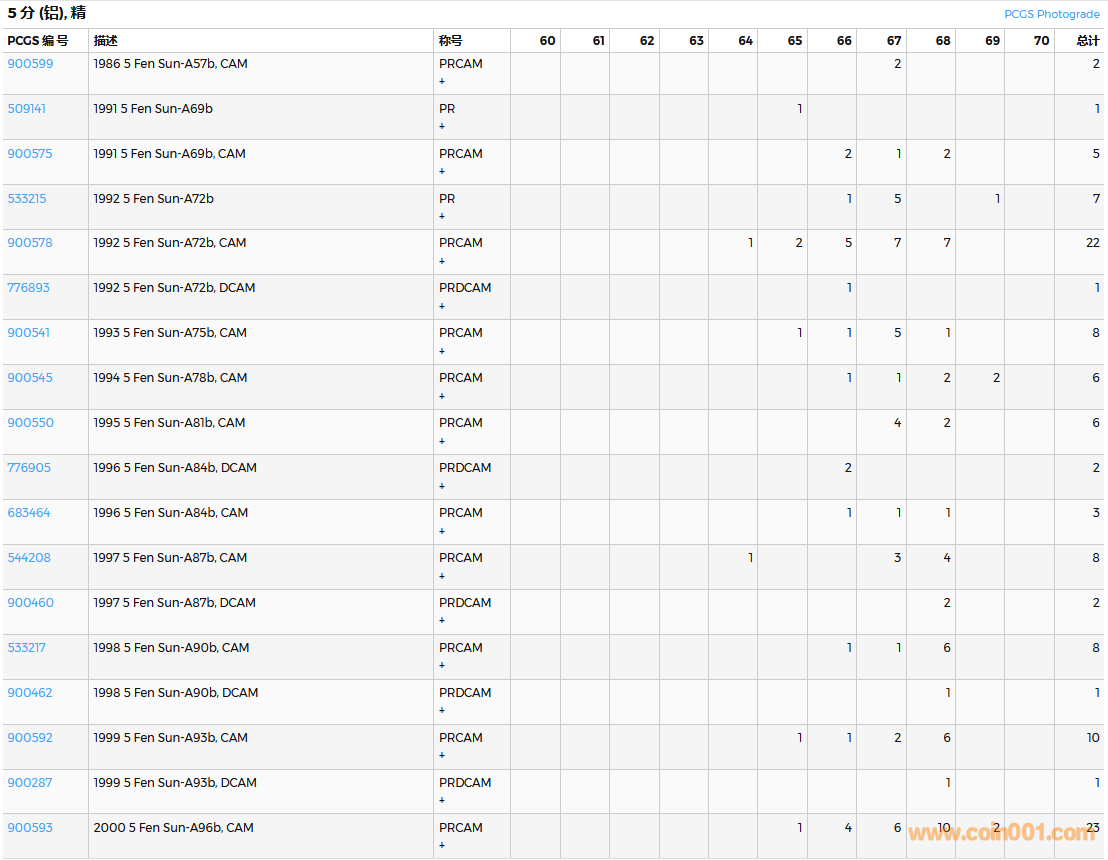Open PCGS entry 776893
1108x860 pixels.
29,288
